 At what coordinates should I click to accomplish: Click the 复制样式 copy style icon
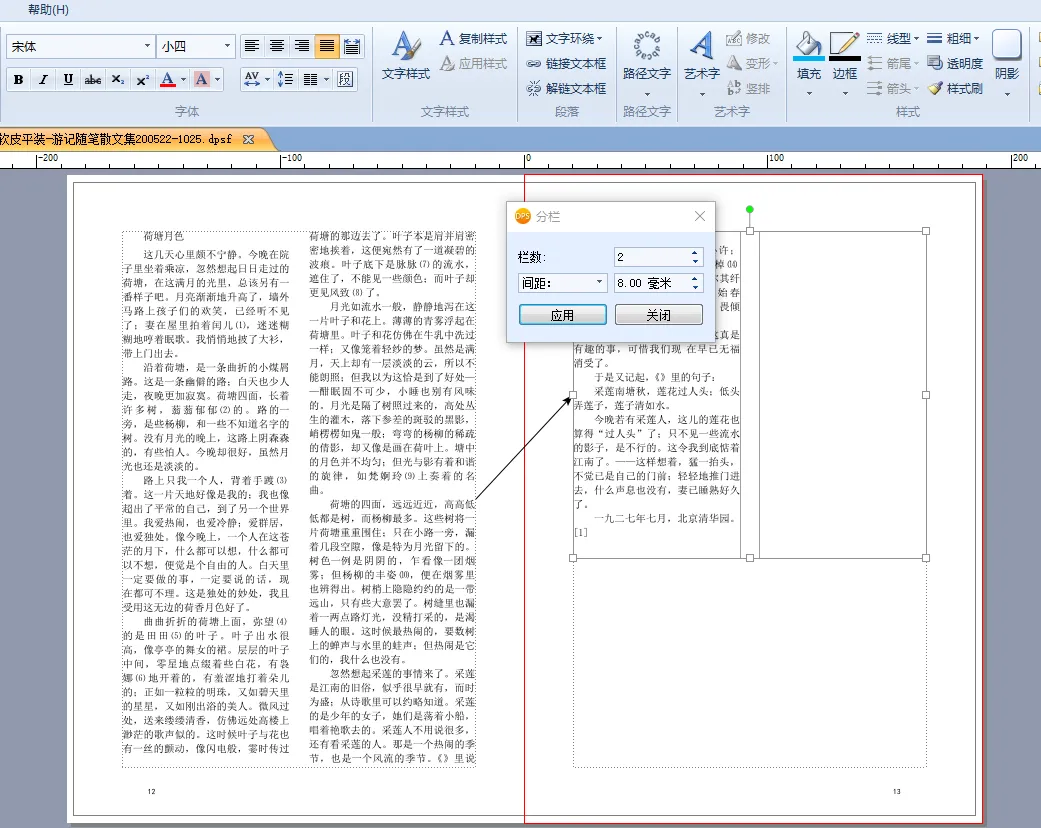(x=449, y=39)
